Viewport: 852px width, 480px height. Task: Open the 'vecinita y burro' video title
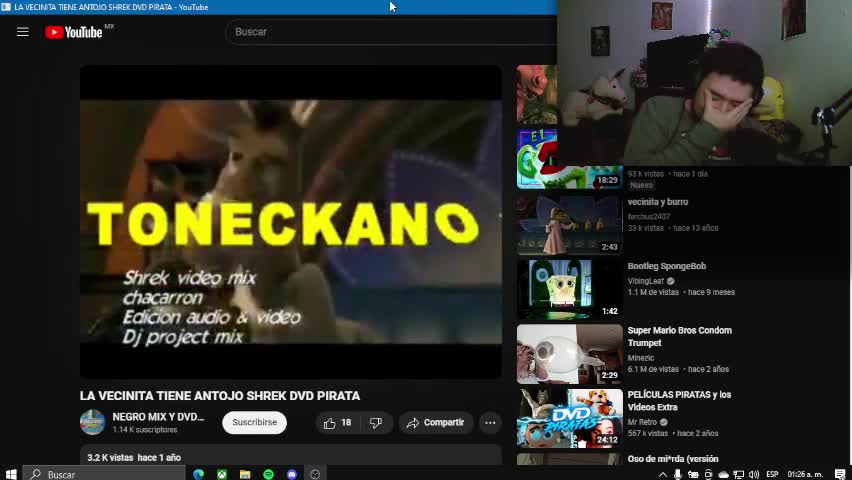pos(657,202)
